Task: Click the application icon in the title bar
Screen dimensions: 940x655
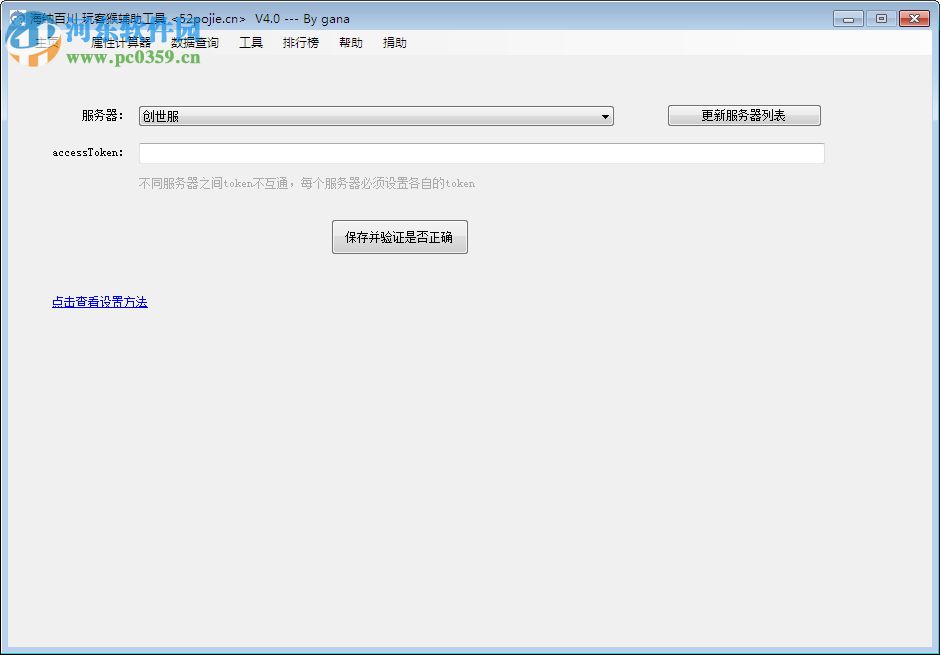Action: pyautogui.click(x=20, y=17)
